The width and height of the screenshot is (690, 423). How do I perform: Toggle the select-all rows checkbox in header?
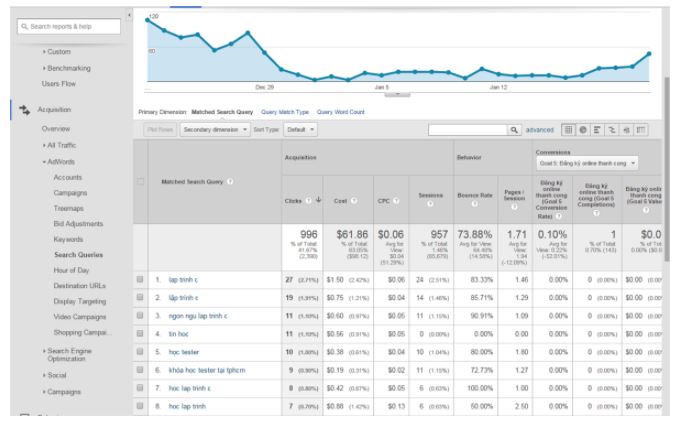click(140, 181)
